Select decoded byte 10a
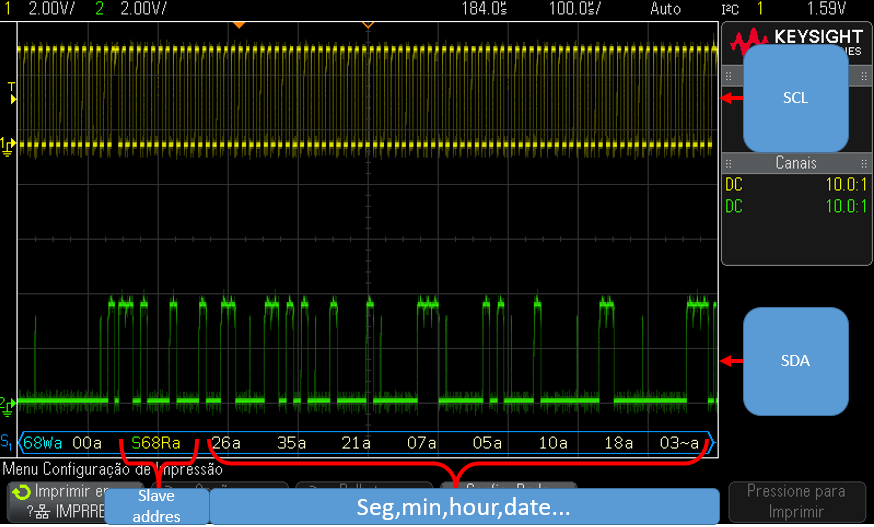The height and width of the screenshot is (527, 874). point(553,443)
